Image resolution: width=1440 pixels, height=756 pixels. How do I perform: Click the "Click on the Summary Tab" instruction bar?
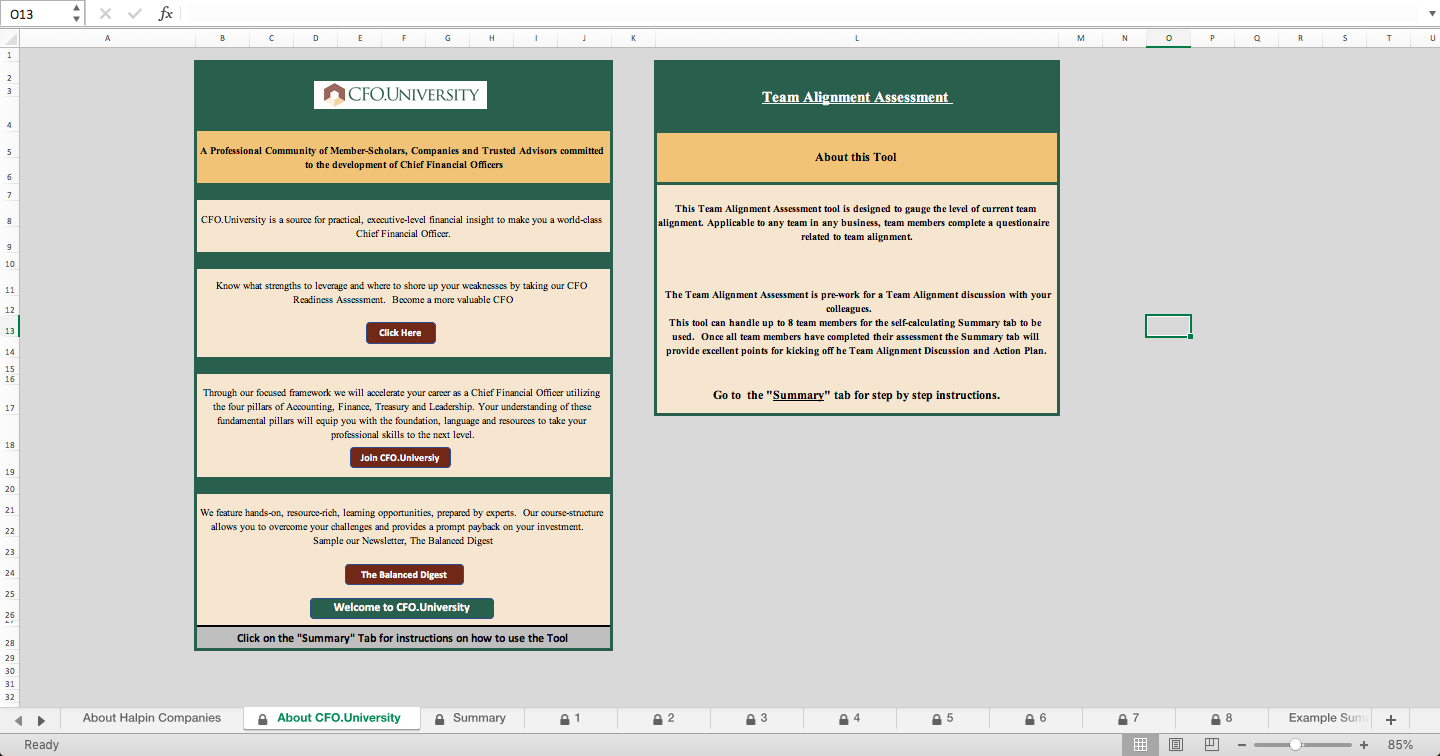pyautogui.click(x=403, y=638)
